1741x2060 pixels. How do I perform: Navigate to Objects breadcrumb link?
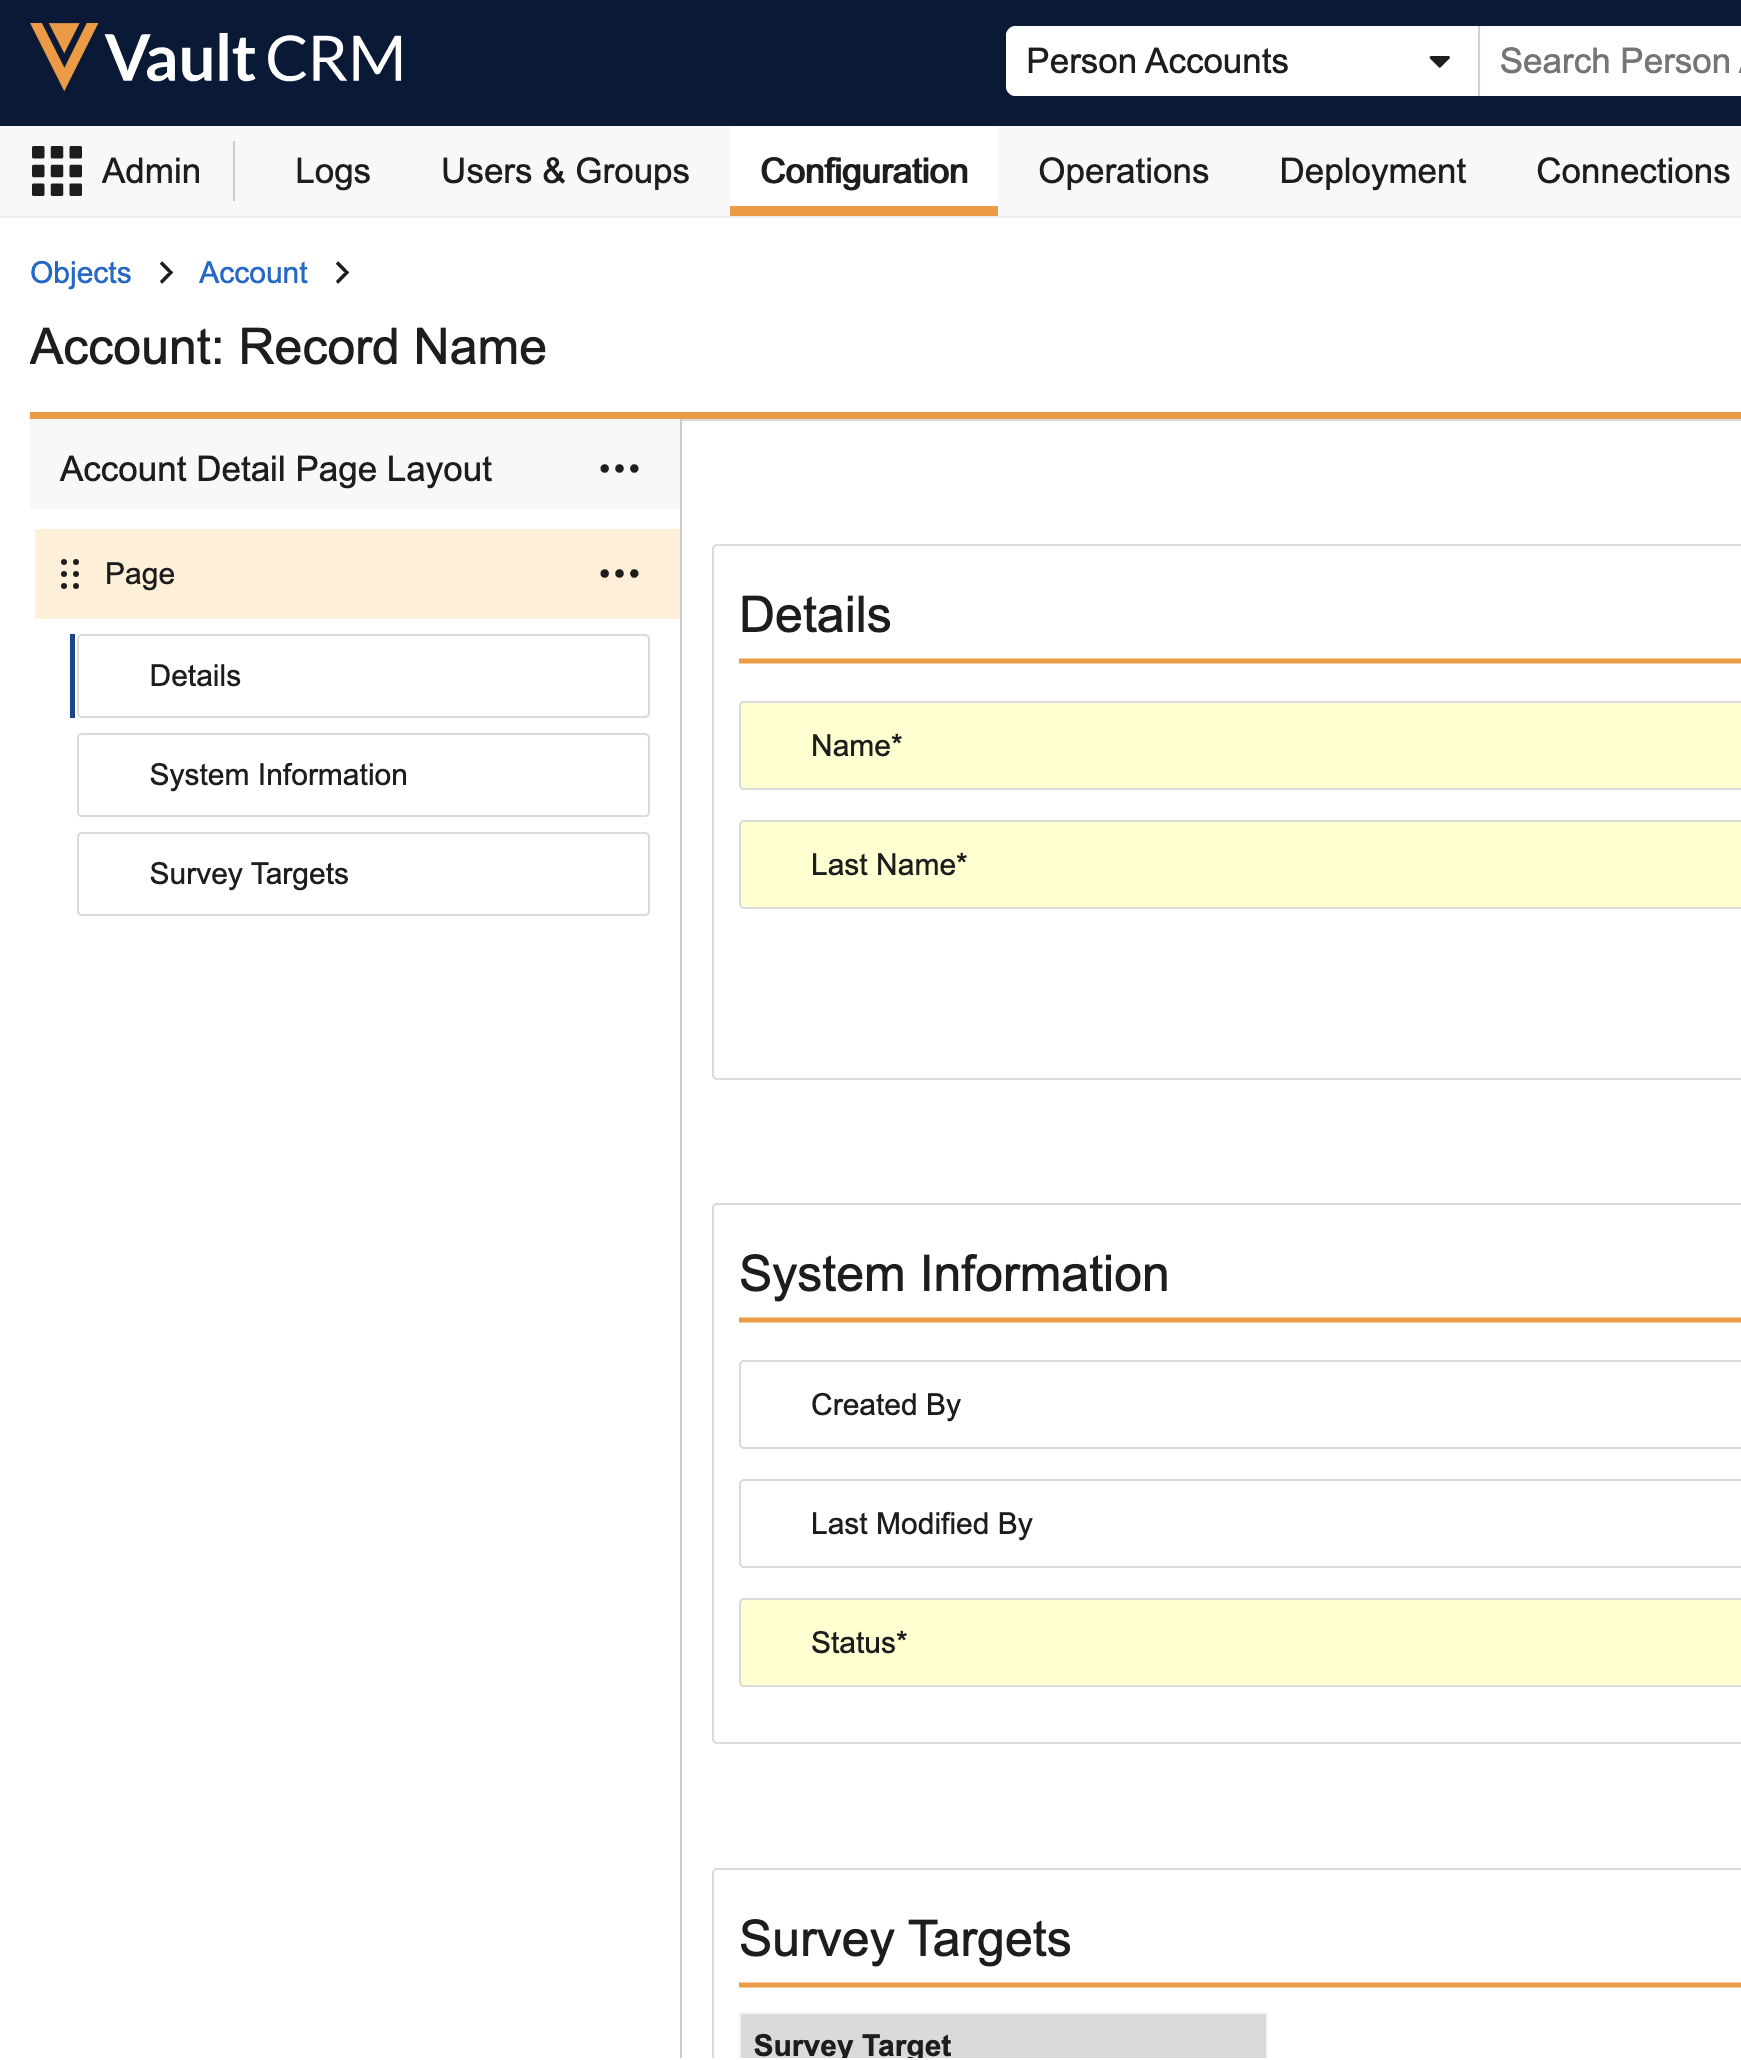pyautogui.click(x=81, y=273)
